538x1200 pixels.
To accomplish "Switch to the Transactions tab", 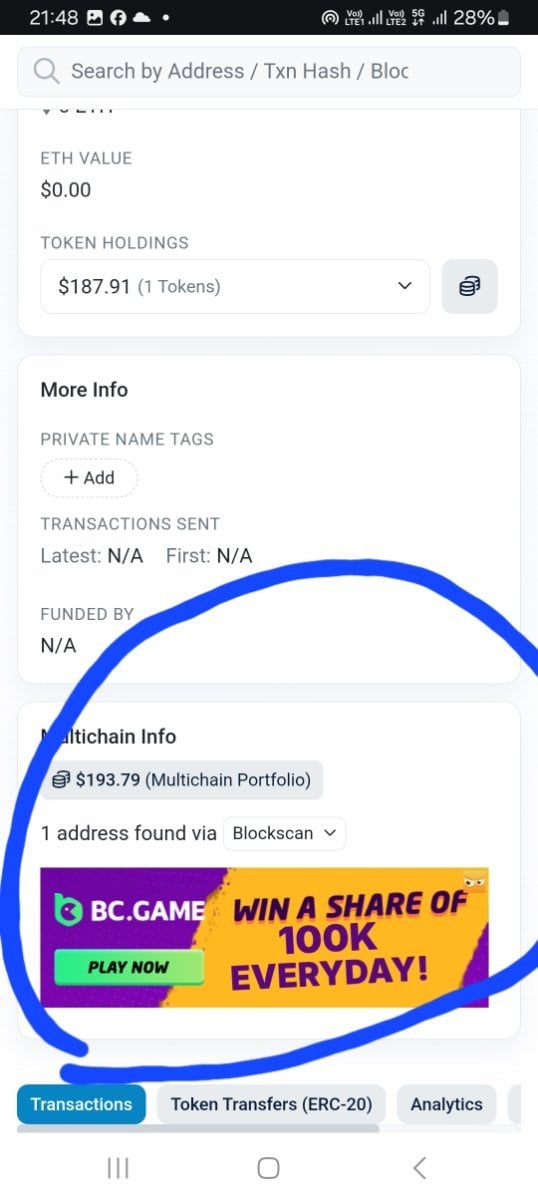I will [x=81, y=1104].
